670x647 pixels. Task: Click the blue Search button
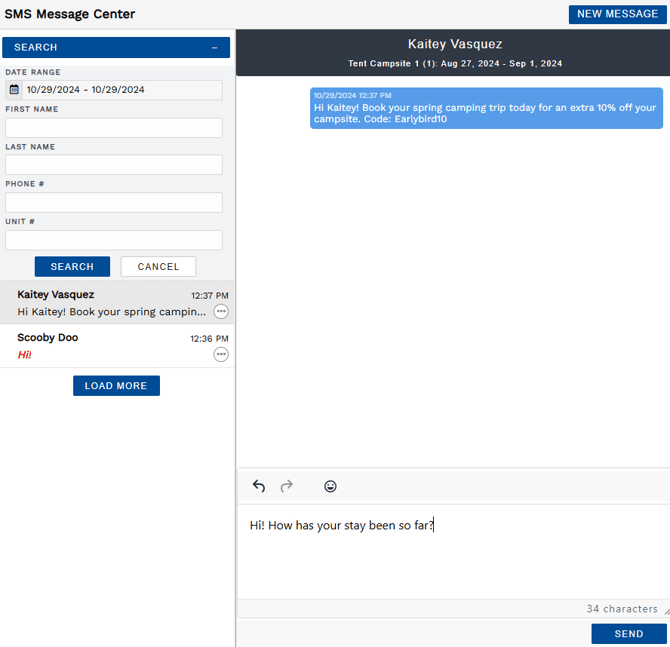coord(72,267)
